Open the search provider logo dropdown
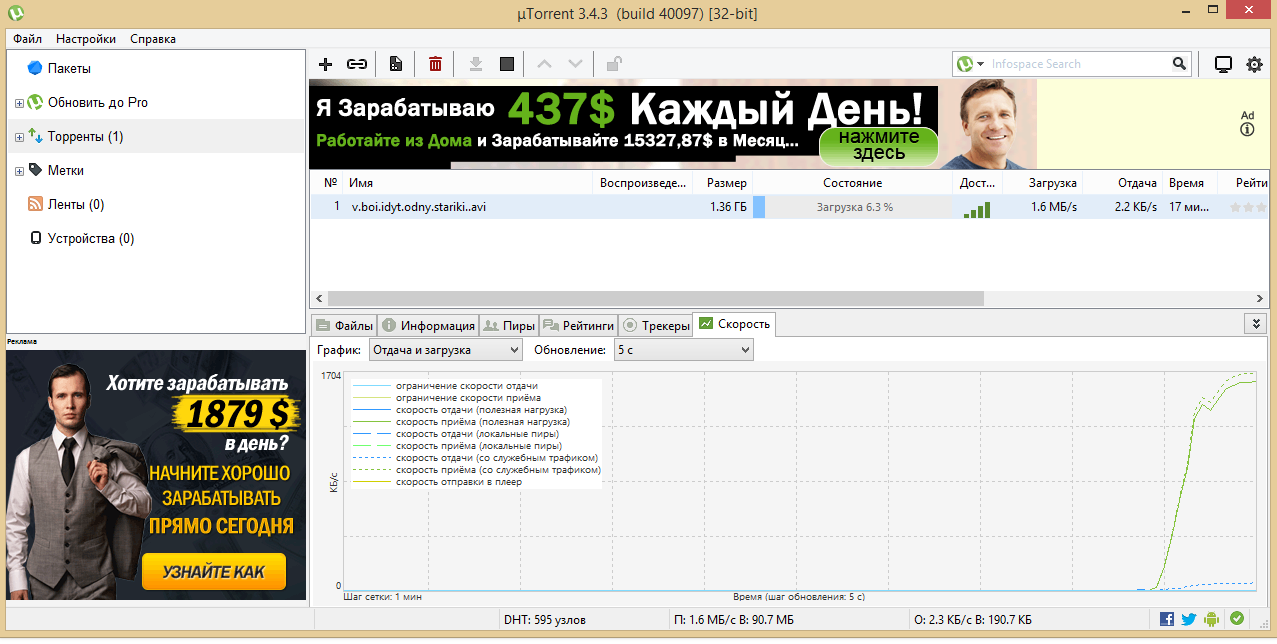The image size is (1277, 644). (x=968, y=64)
